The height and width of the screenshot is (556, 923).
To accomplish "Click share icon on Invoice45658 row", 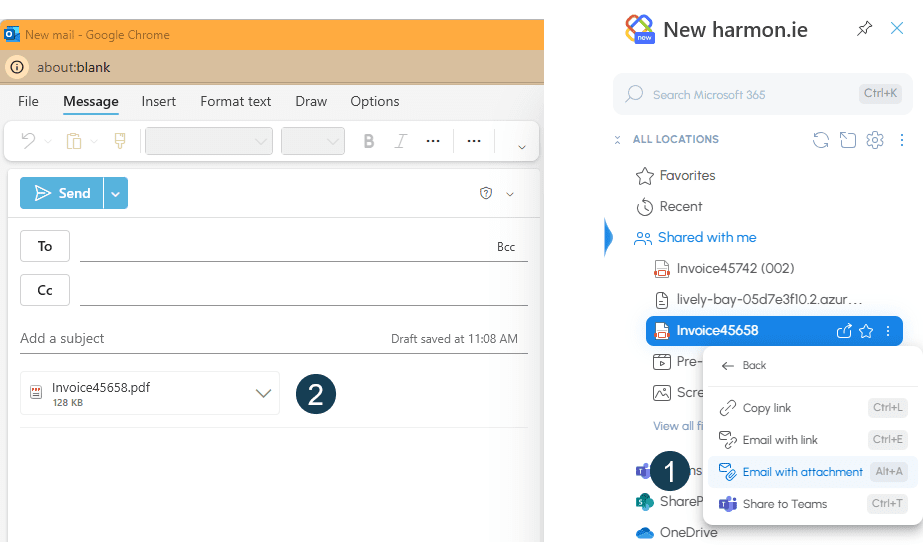I will [844, 331].
